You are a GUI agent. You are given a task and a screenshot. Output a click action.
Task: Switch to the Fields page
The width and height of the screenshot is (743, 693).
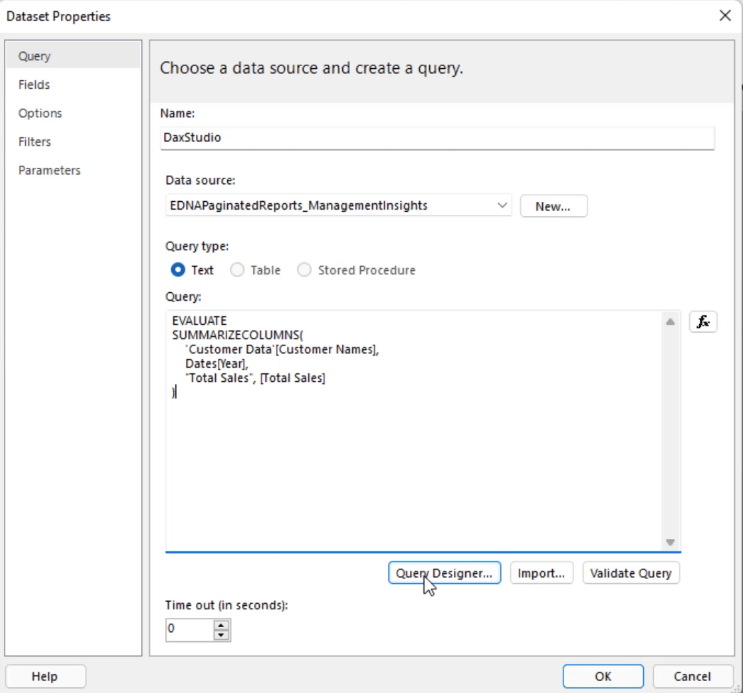[x=34, y=85]
